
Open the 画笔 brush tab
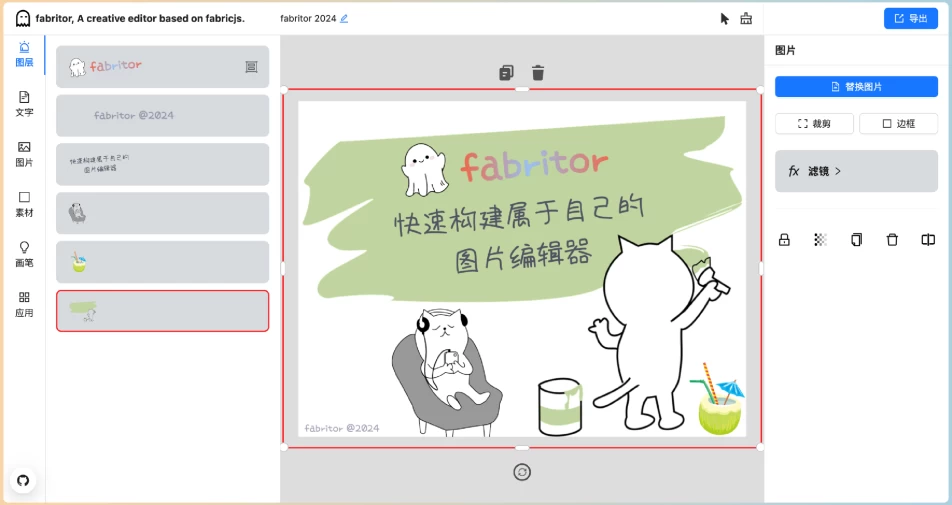[x=24, y=253]
